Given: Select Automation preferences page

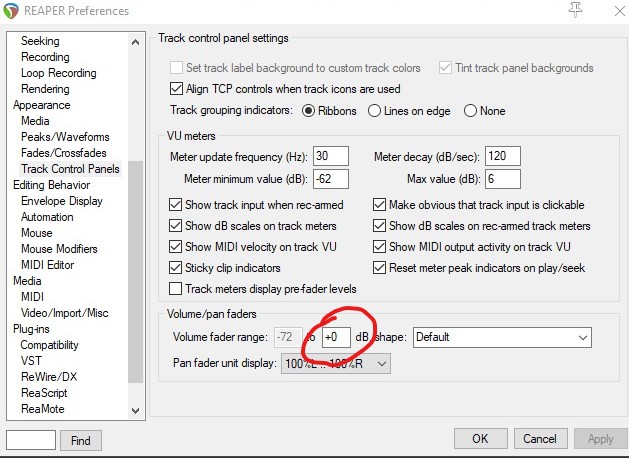Looking at the screenshot, I should [x=47, y=217].
